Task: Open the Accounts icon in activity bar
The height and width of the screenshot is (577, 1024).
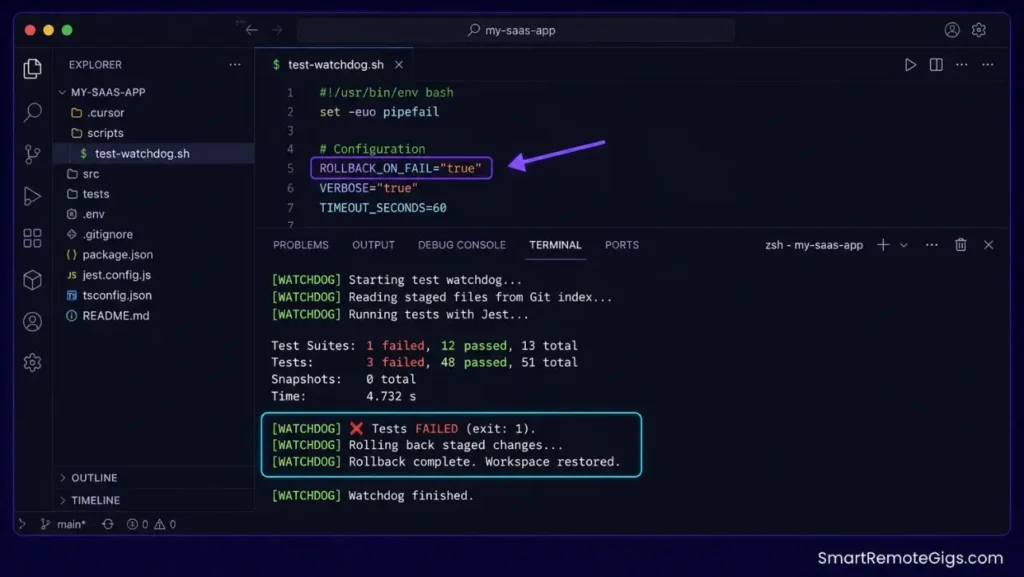Action: [x=32, y=321]
